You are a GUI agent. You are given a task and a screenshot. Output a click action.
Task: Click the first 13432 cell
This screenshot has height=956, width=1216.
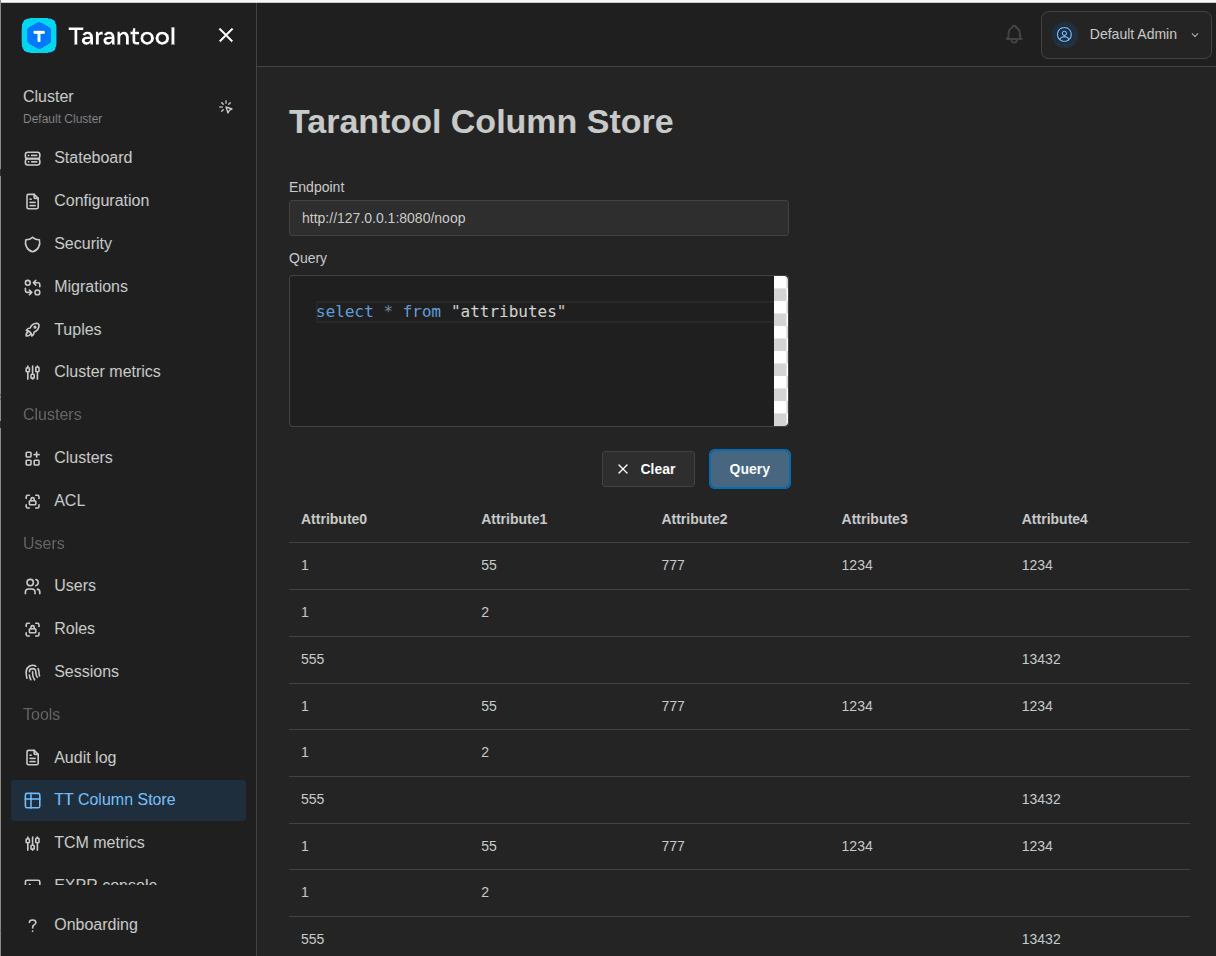click(x=1041, y=659)
